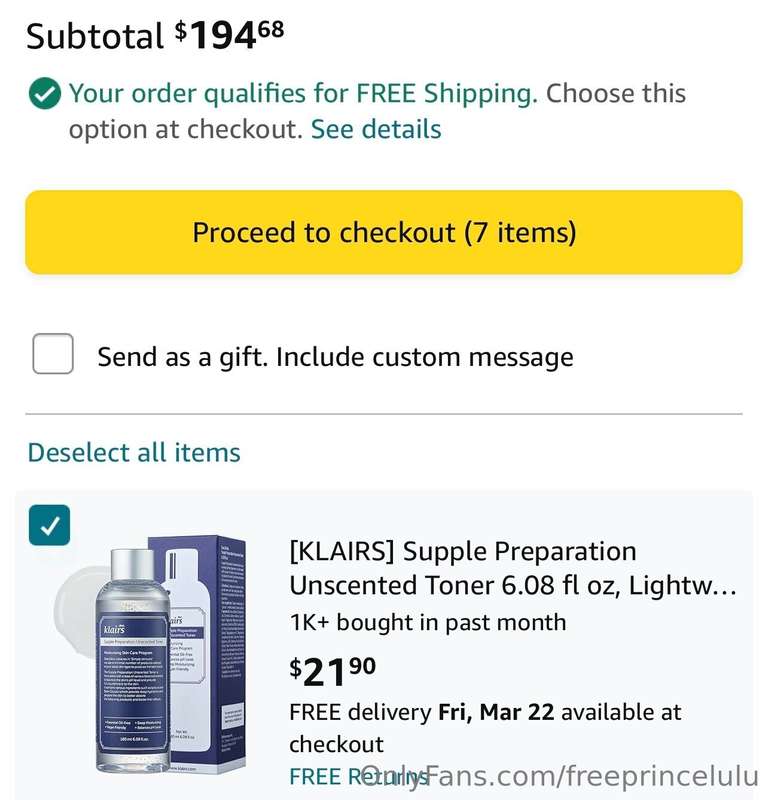Click the OnlyFans.com watermark text

click(560, 777)
